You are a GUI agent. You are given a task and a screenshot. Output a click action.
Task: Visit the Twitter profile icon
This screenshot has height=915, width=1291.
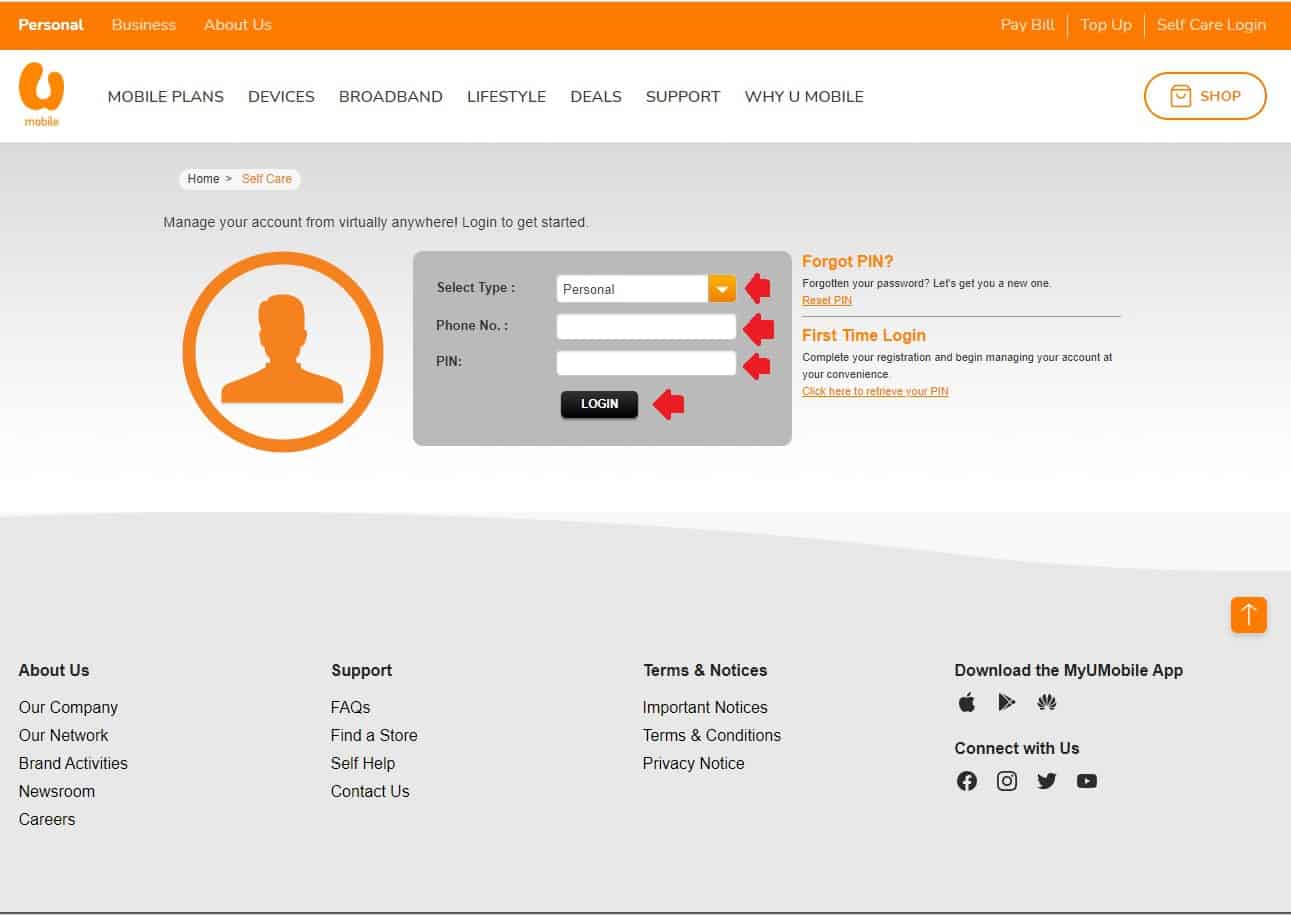click(x=1047, y=781)
